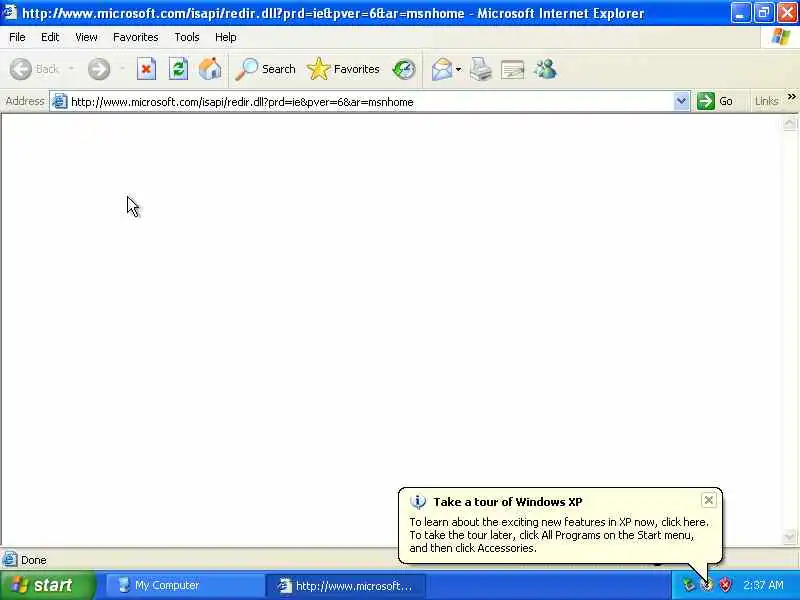Restore down the Internet Explorer window

coord(764,13)
